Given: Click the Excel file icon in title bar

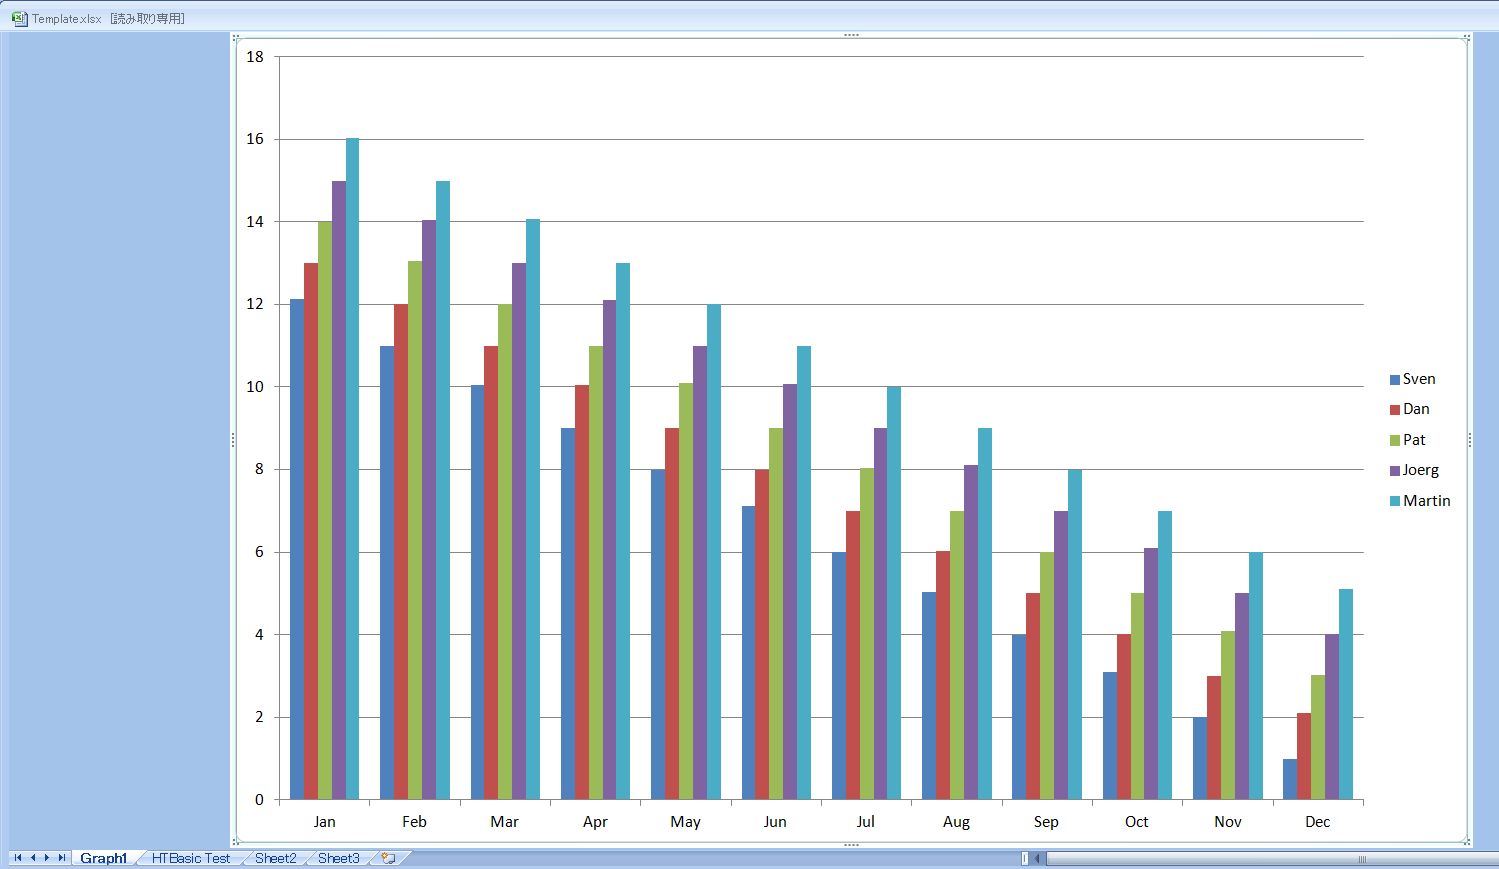Looking at the screenshot, I should (19, 18).
